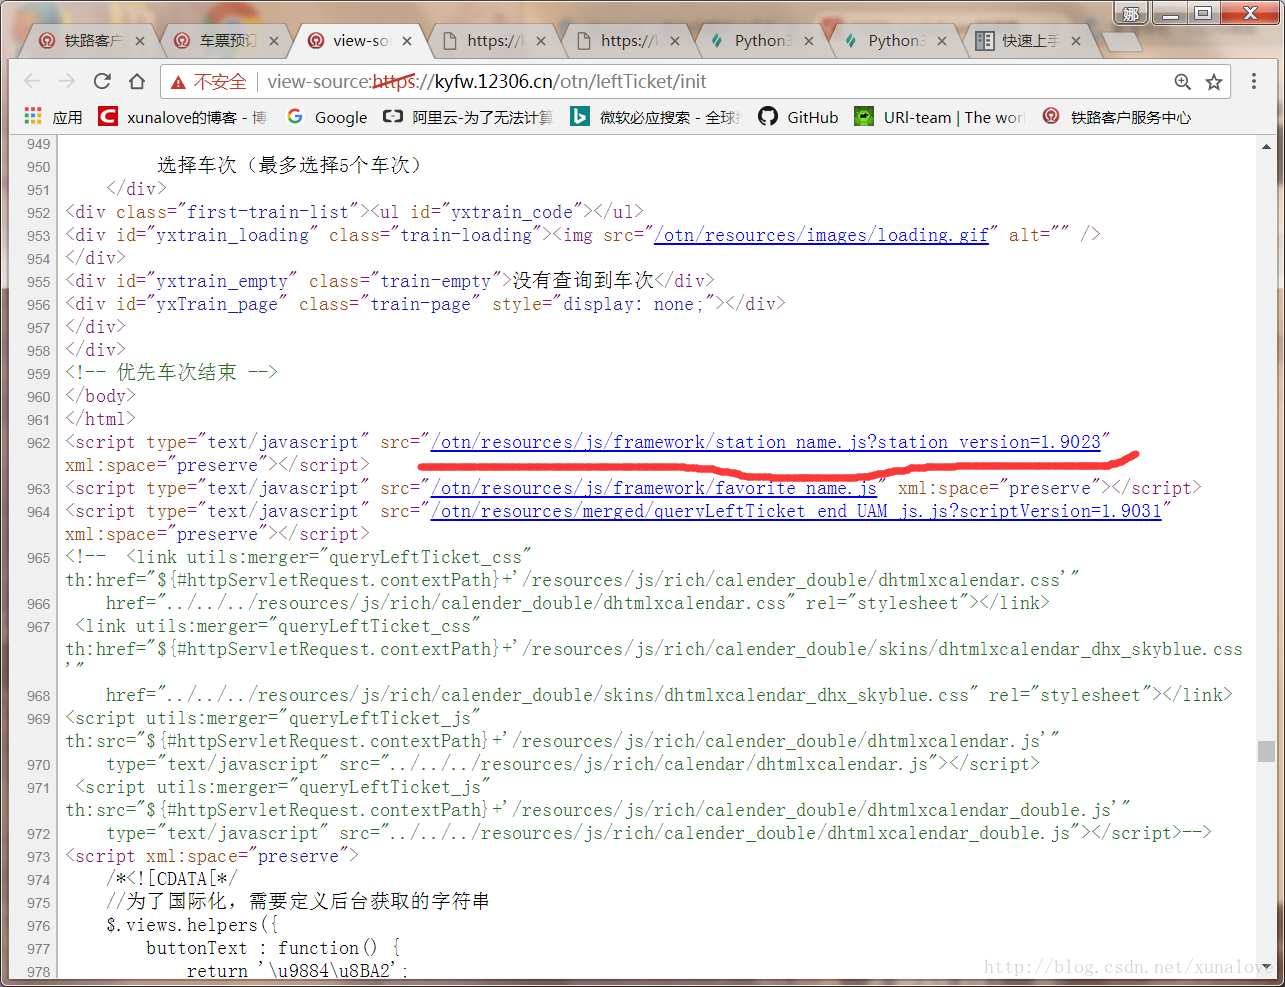Reload the current page

[102, 81]
